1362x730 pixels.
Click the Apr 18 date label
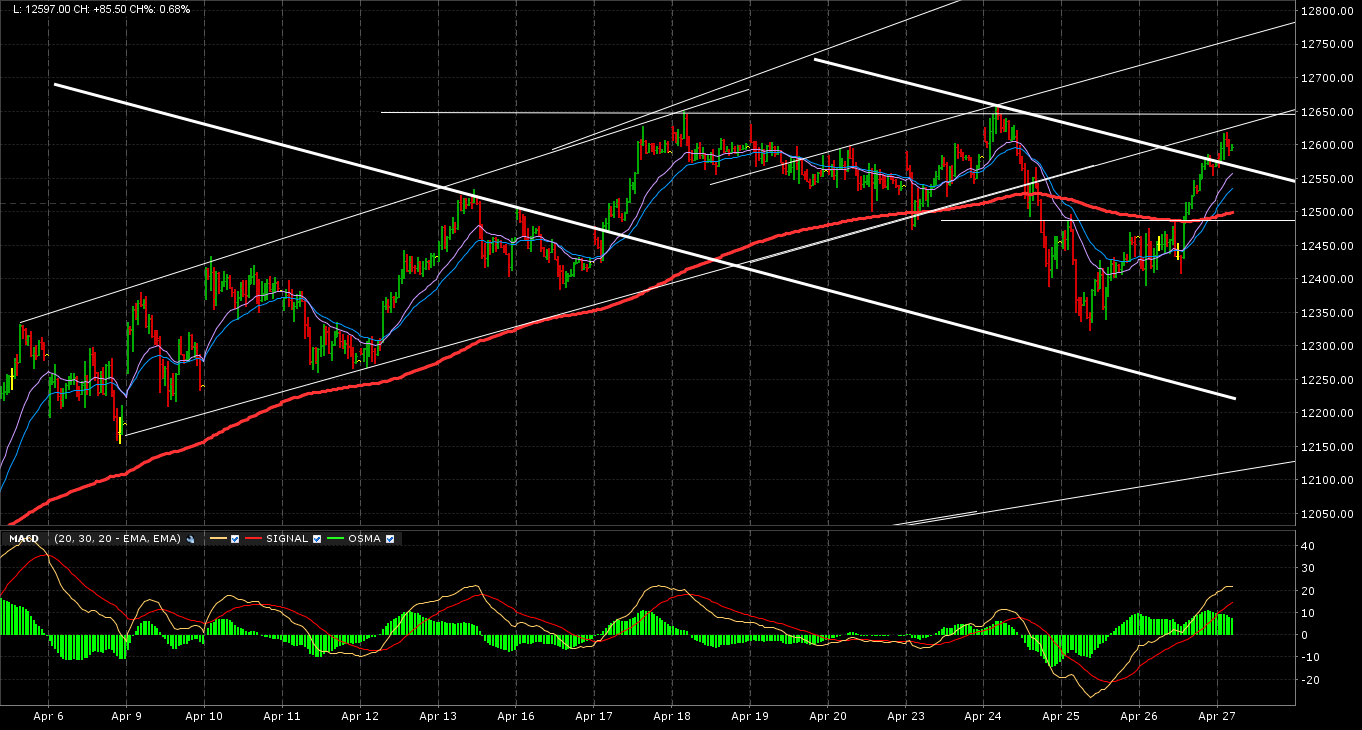click(672, 716)
